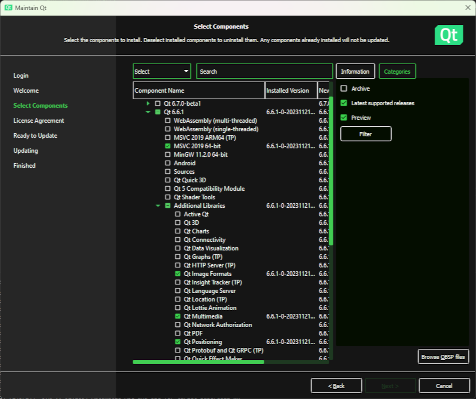Check MinGW 11.2.0 64-bit checkbox
This screenshot has width=476, height=399.
[x=168, y=154]
